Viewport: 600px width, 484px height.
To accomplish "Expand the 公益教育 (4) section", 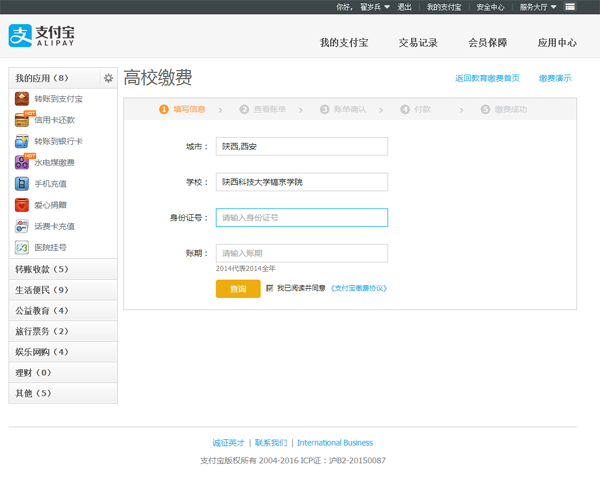I will (x=63, y=310).
